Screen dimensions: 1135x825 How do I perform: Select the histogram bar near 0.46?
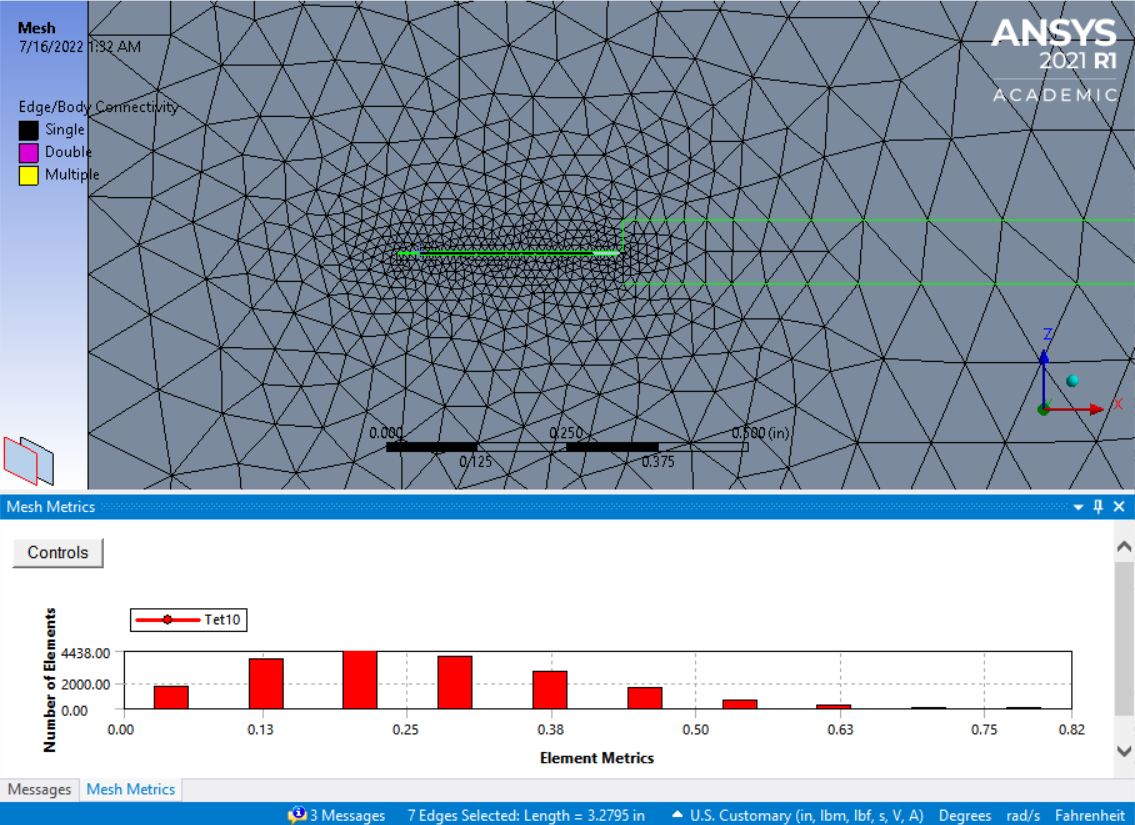[644, 698]
